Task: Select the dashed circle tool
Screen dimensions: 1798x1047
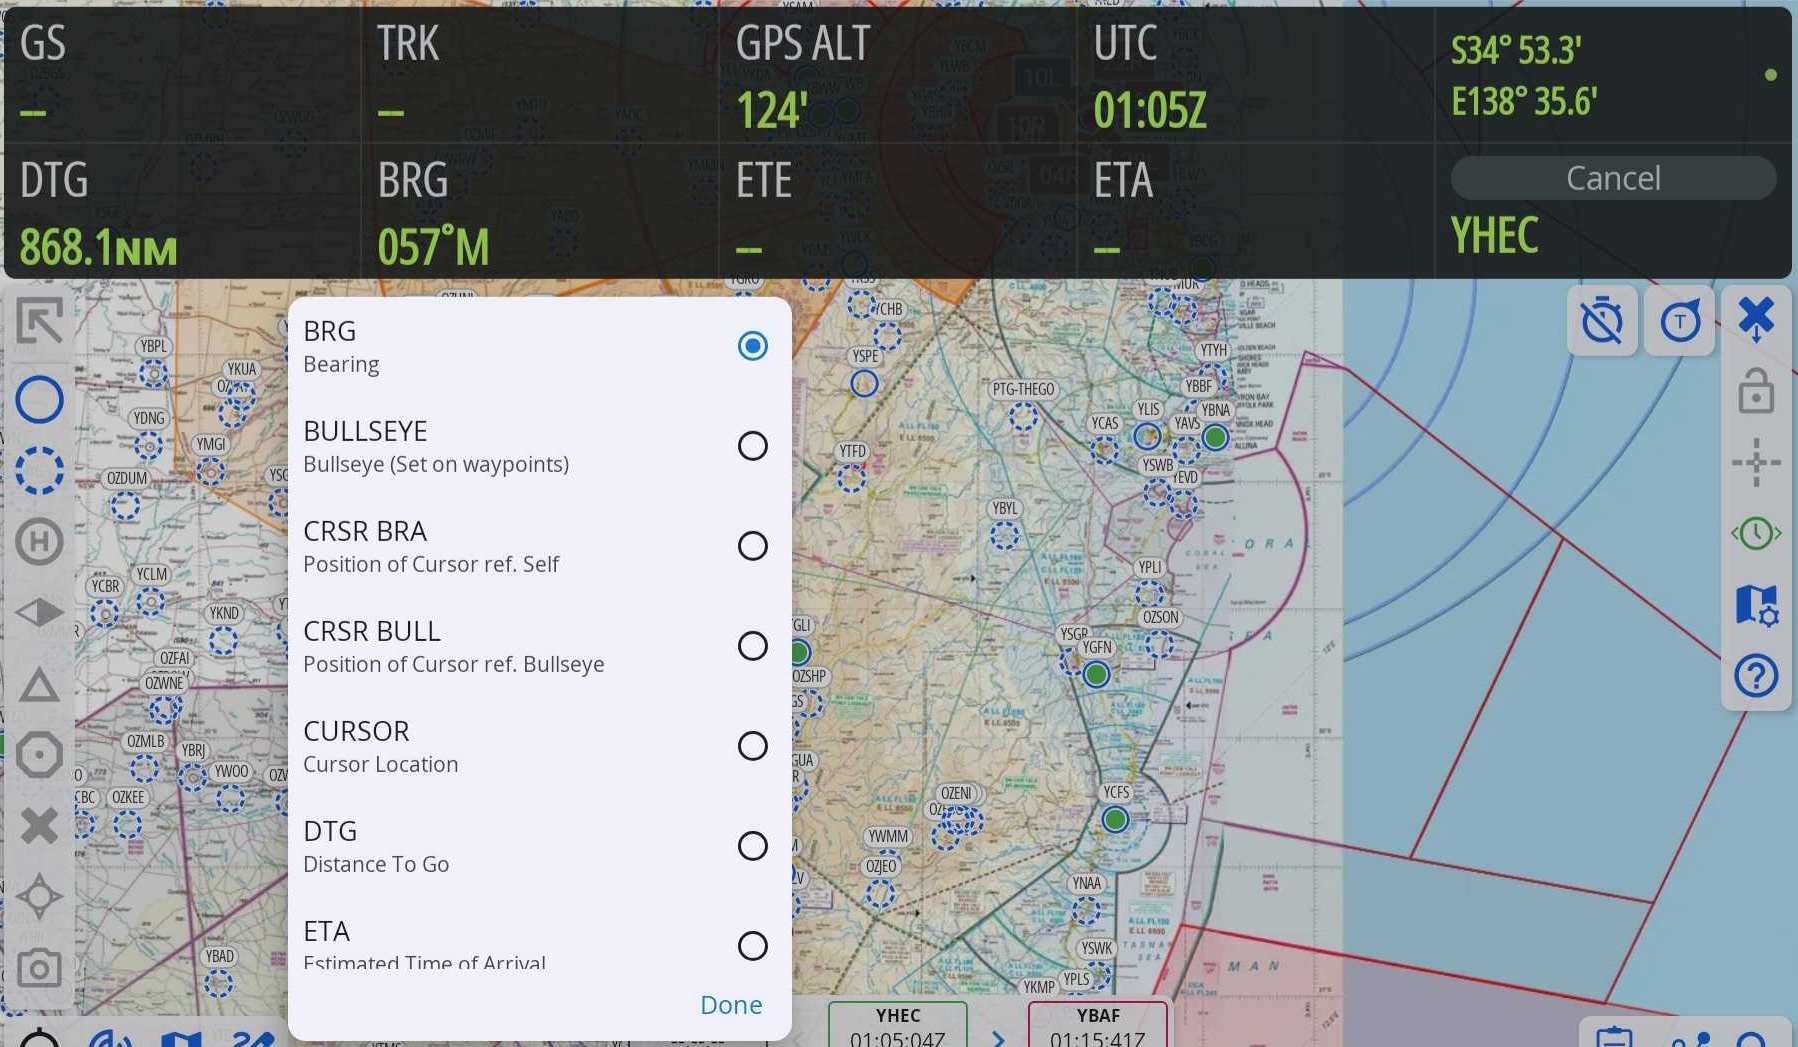Action: pos(39,470)
